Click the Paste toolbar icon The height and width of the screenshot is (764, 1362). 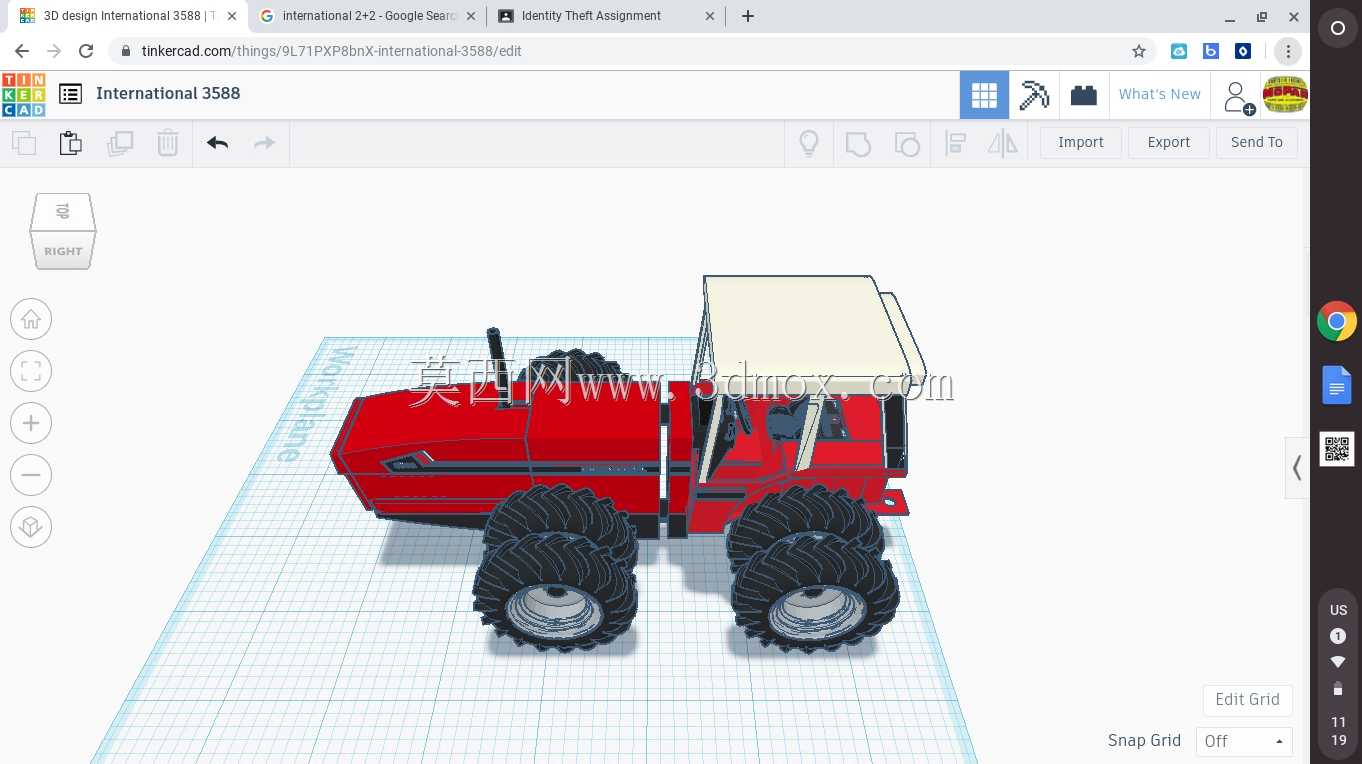tap(71, 143)
